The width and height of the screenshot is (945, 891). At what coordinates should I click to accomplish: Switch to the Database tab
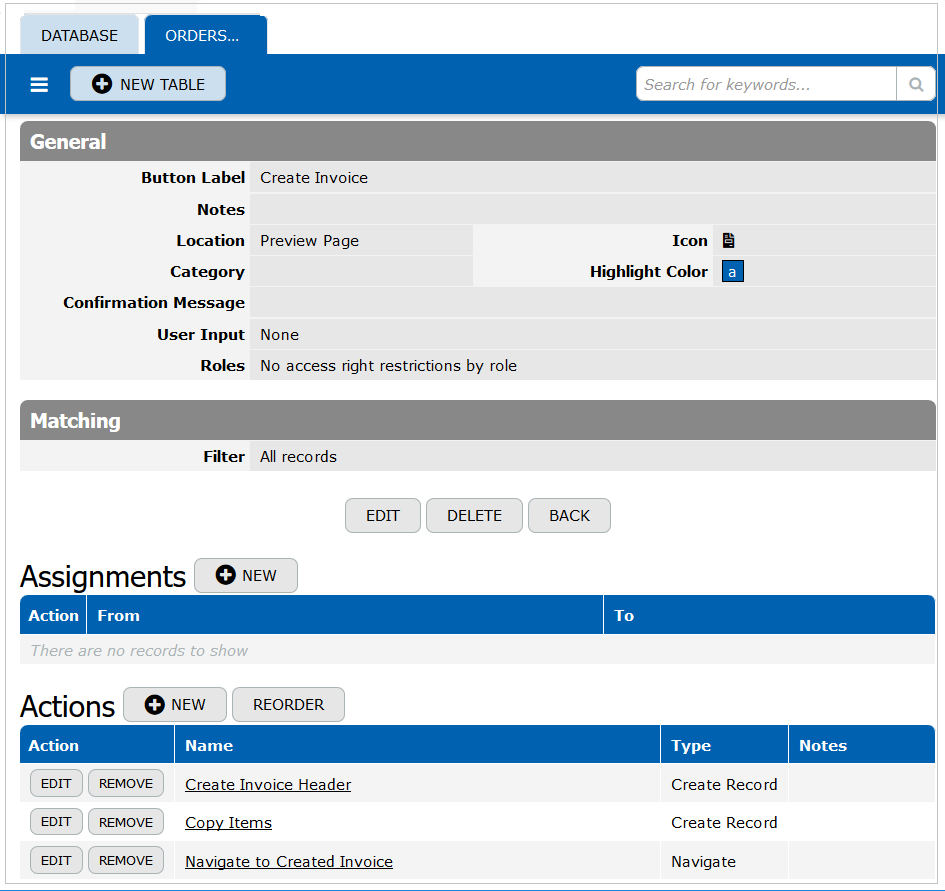79,35
